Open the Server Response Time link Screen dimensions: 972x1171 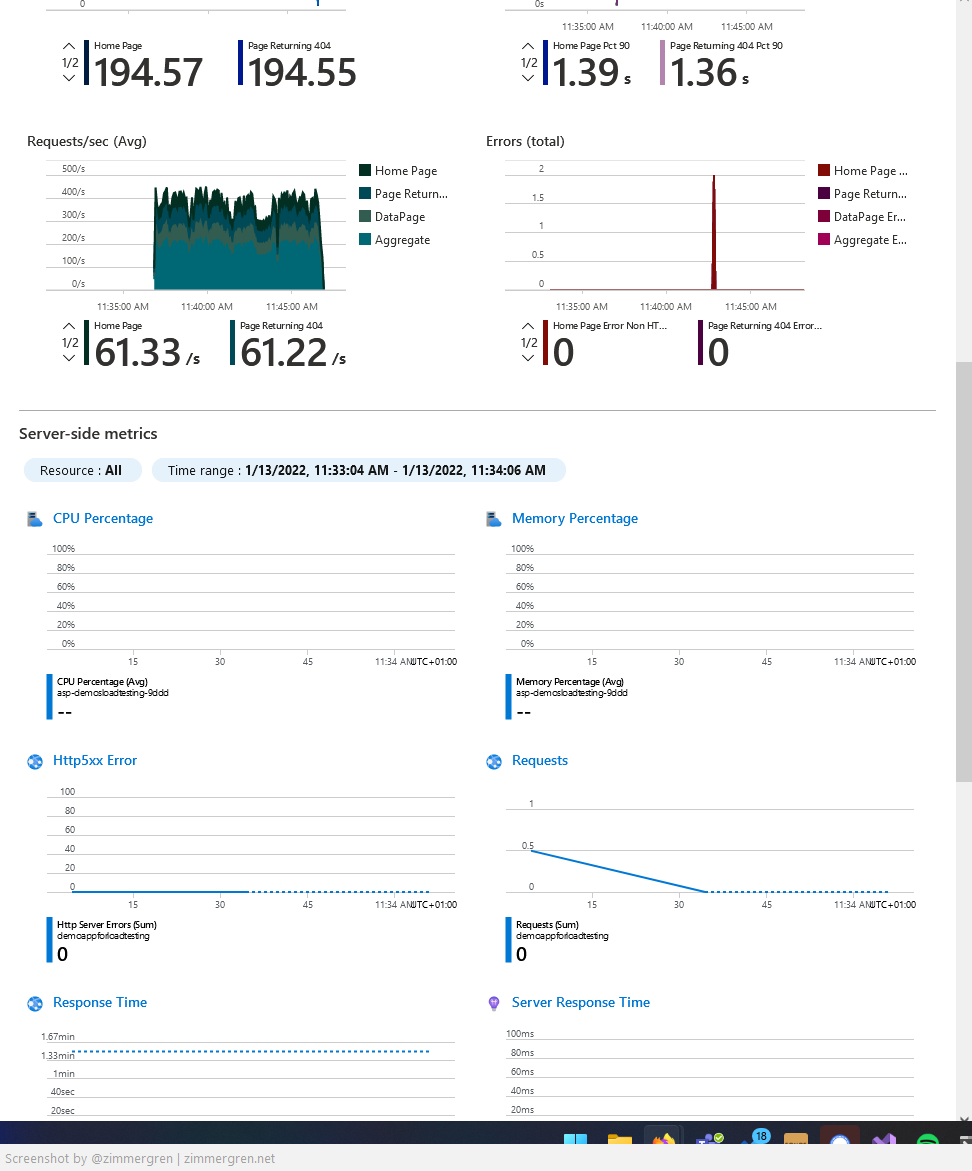(x=580, y=1003)
